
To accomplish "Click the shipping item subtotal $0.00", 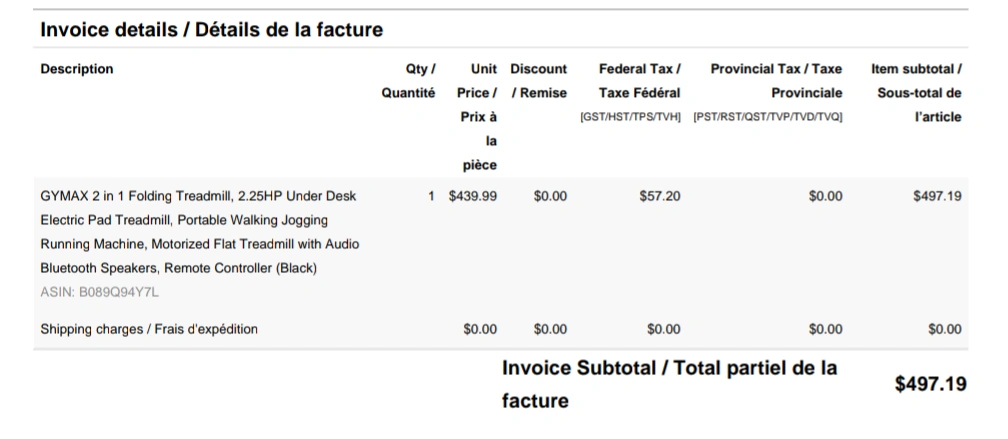I will pos(945,330).
